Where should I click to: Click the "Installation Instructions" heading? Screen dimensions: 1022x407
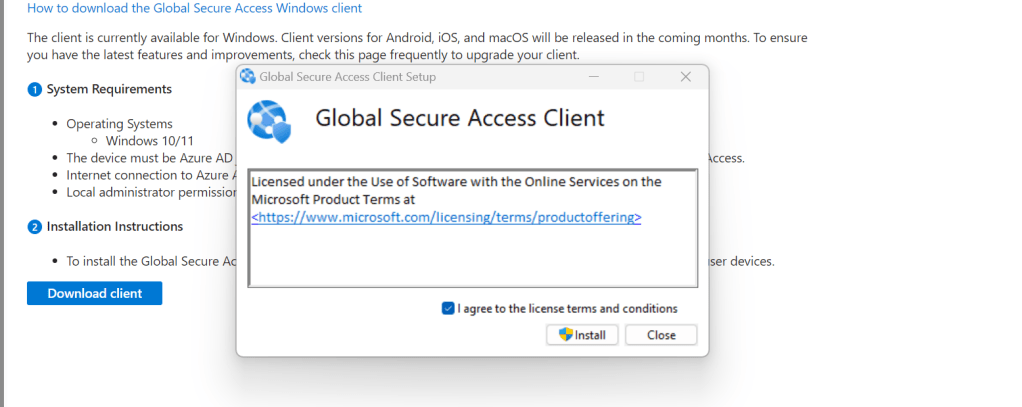click(115, 227)
